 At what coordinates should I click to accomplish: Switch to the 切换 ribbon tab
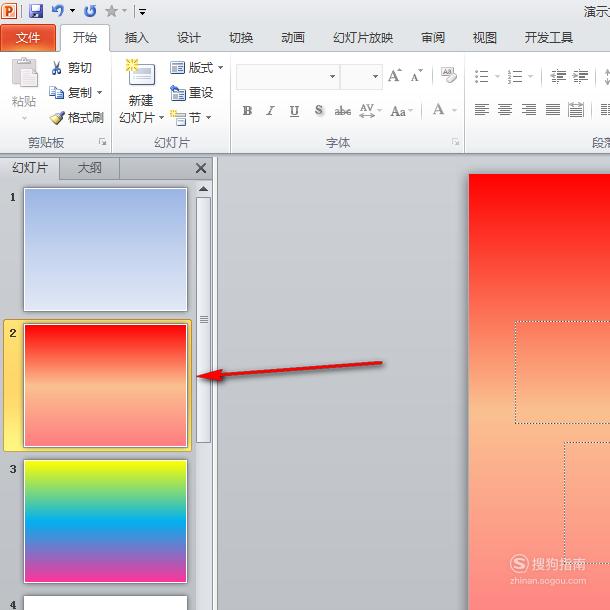coord(241,38)
